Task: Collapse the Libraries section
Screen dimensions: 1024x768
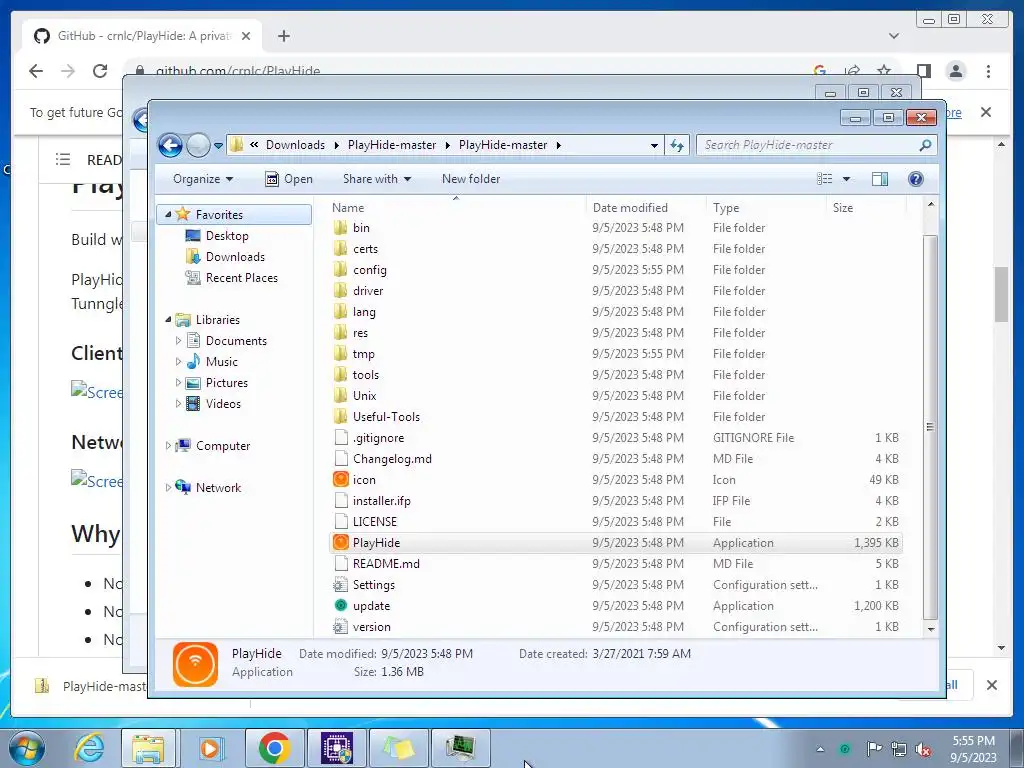Action: tap(168, 319)
